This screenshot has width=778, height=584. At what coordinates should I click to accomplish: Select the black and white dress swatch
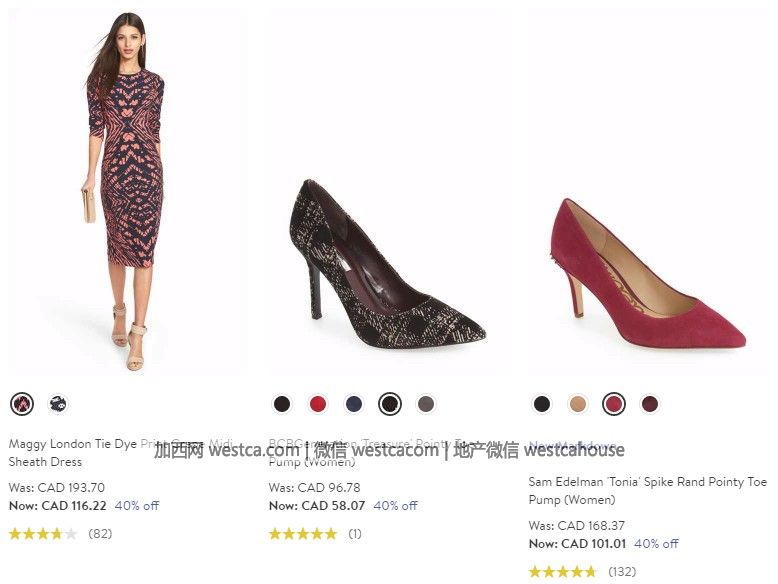coord(58,403)
